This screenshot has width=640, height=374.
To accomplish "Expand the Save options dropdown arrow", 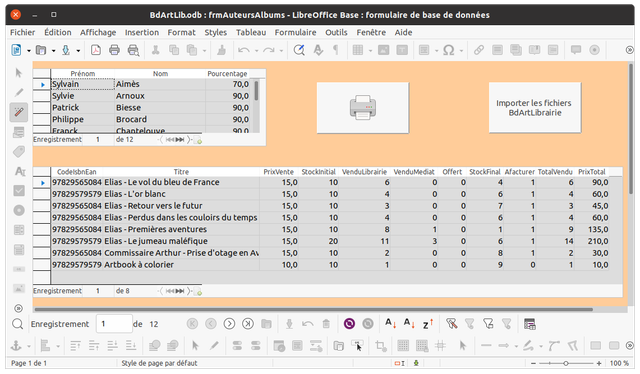I will click(x=78, y=51).
